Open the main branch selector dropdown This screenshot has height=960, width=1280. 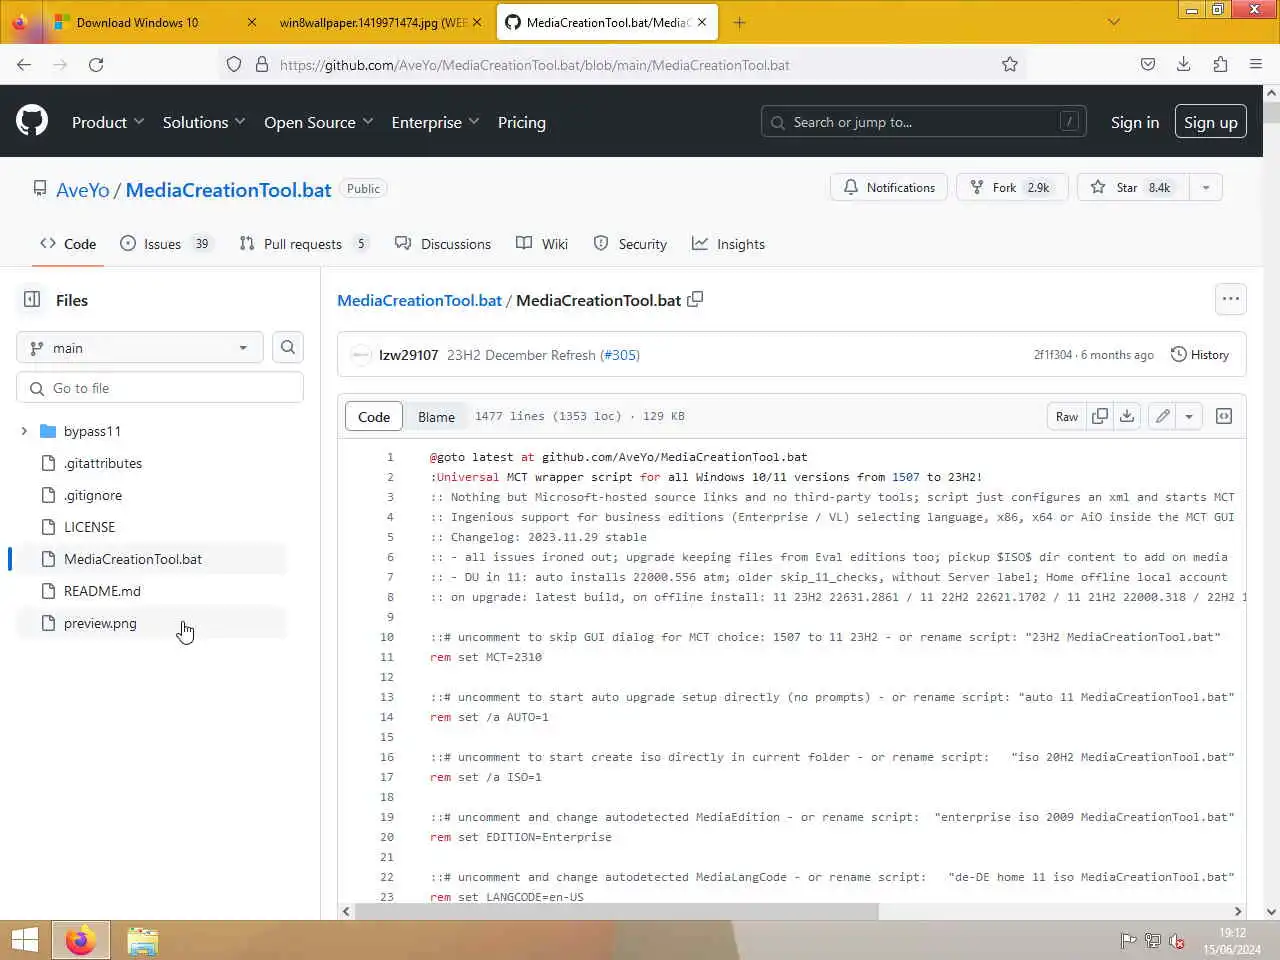pyautogui.click(x=140, y=348)
